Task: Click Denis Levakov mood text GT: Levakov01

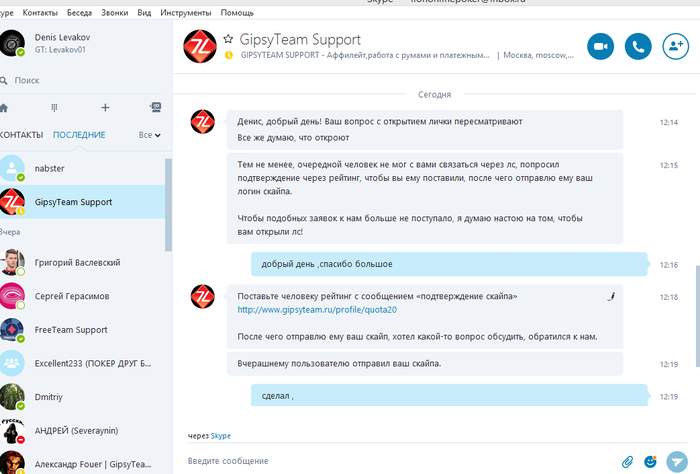Action: [x=60, y=50]
